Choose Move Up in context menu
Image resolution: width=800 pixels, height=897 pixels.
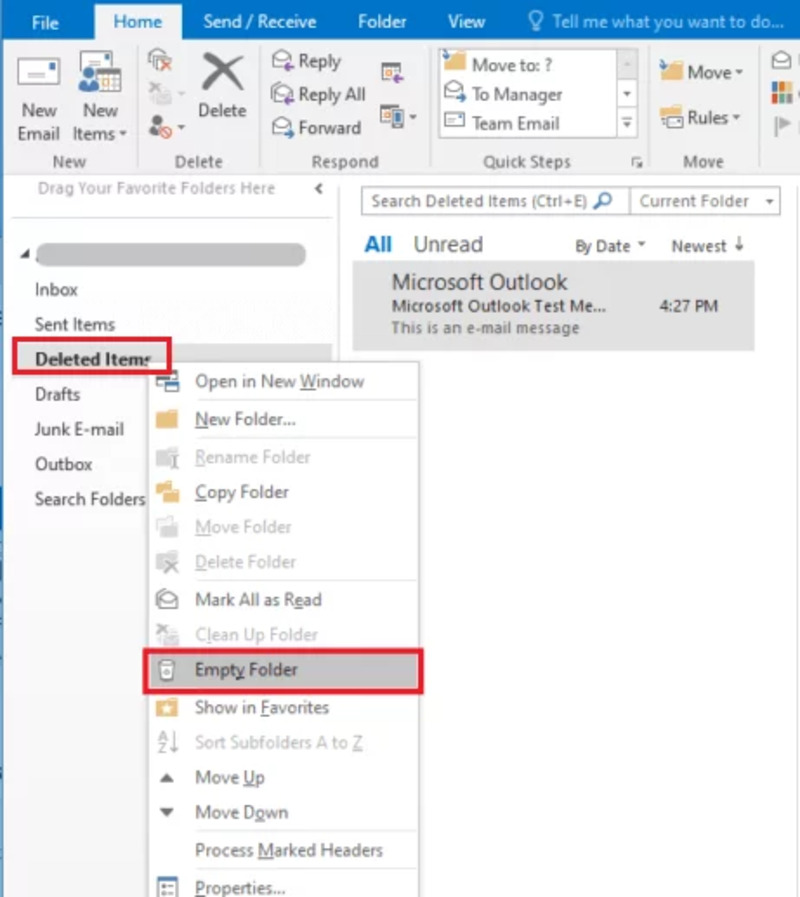[284, 777]
